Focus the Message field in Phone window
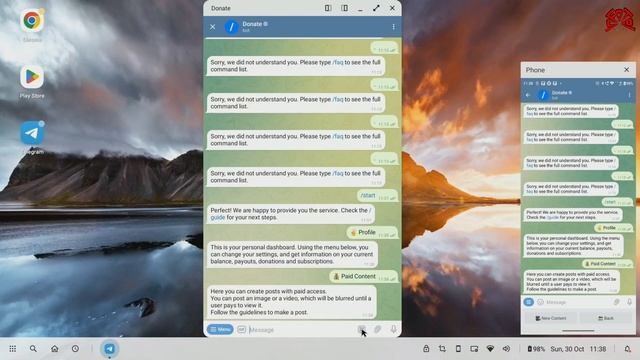640x360 pixels. click(578, 302)
